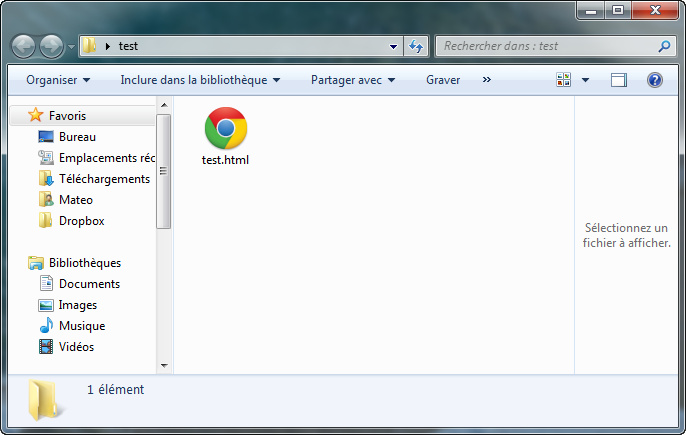Maximize the Explorer window

pyautogui.click(x=618, y=10)
